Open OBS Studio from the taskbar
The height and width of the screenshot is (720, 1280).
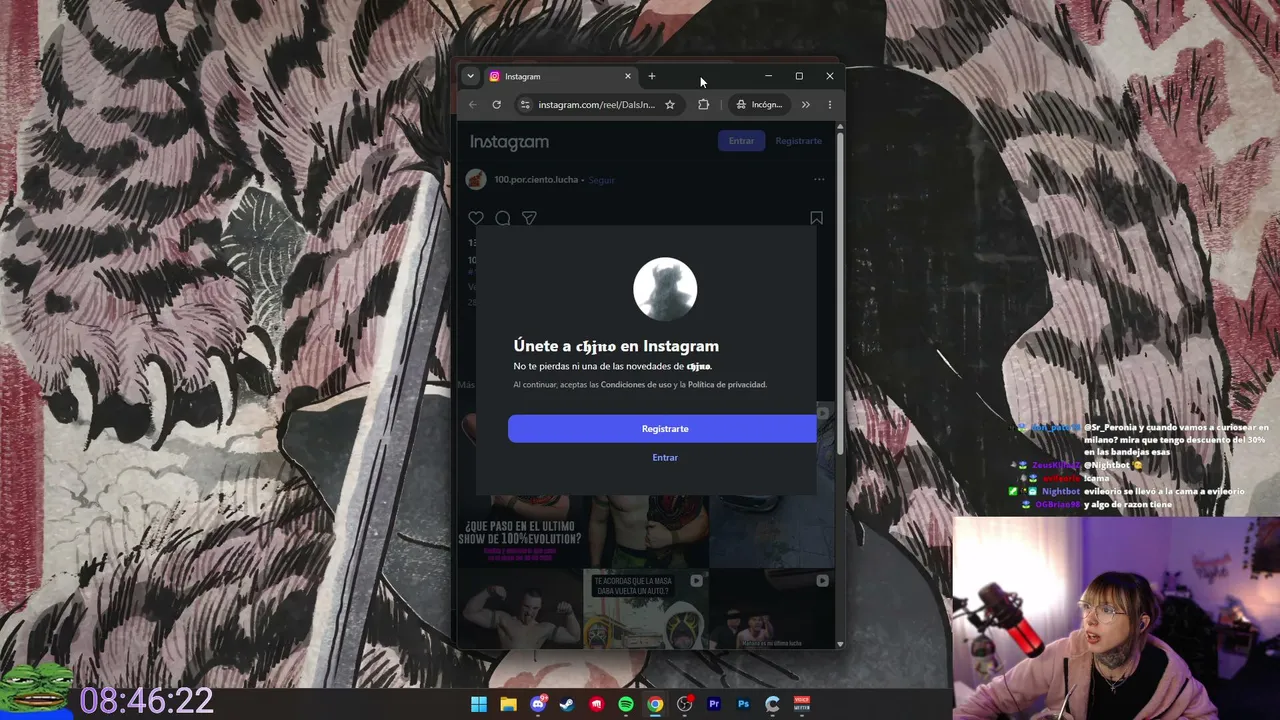click(685, 704)
